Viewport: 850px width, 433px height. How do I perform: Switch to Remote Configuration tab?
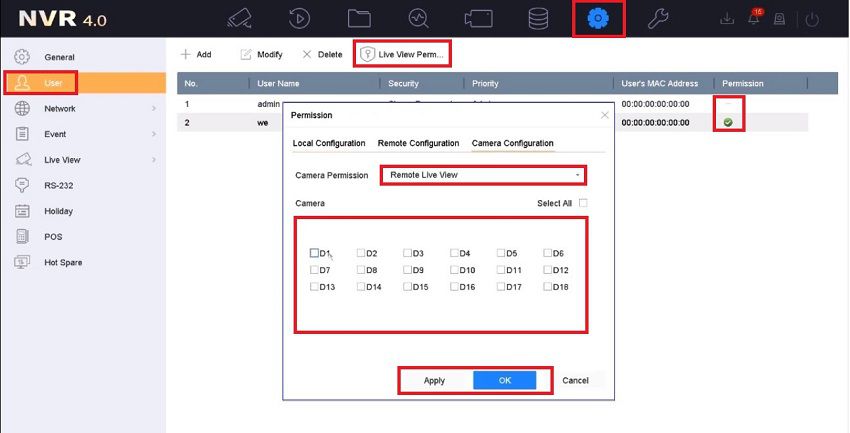[418, 143]
